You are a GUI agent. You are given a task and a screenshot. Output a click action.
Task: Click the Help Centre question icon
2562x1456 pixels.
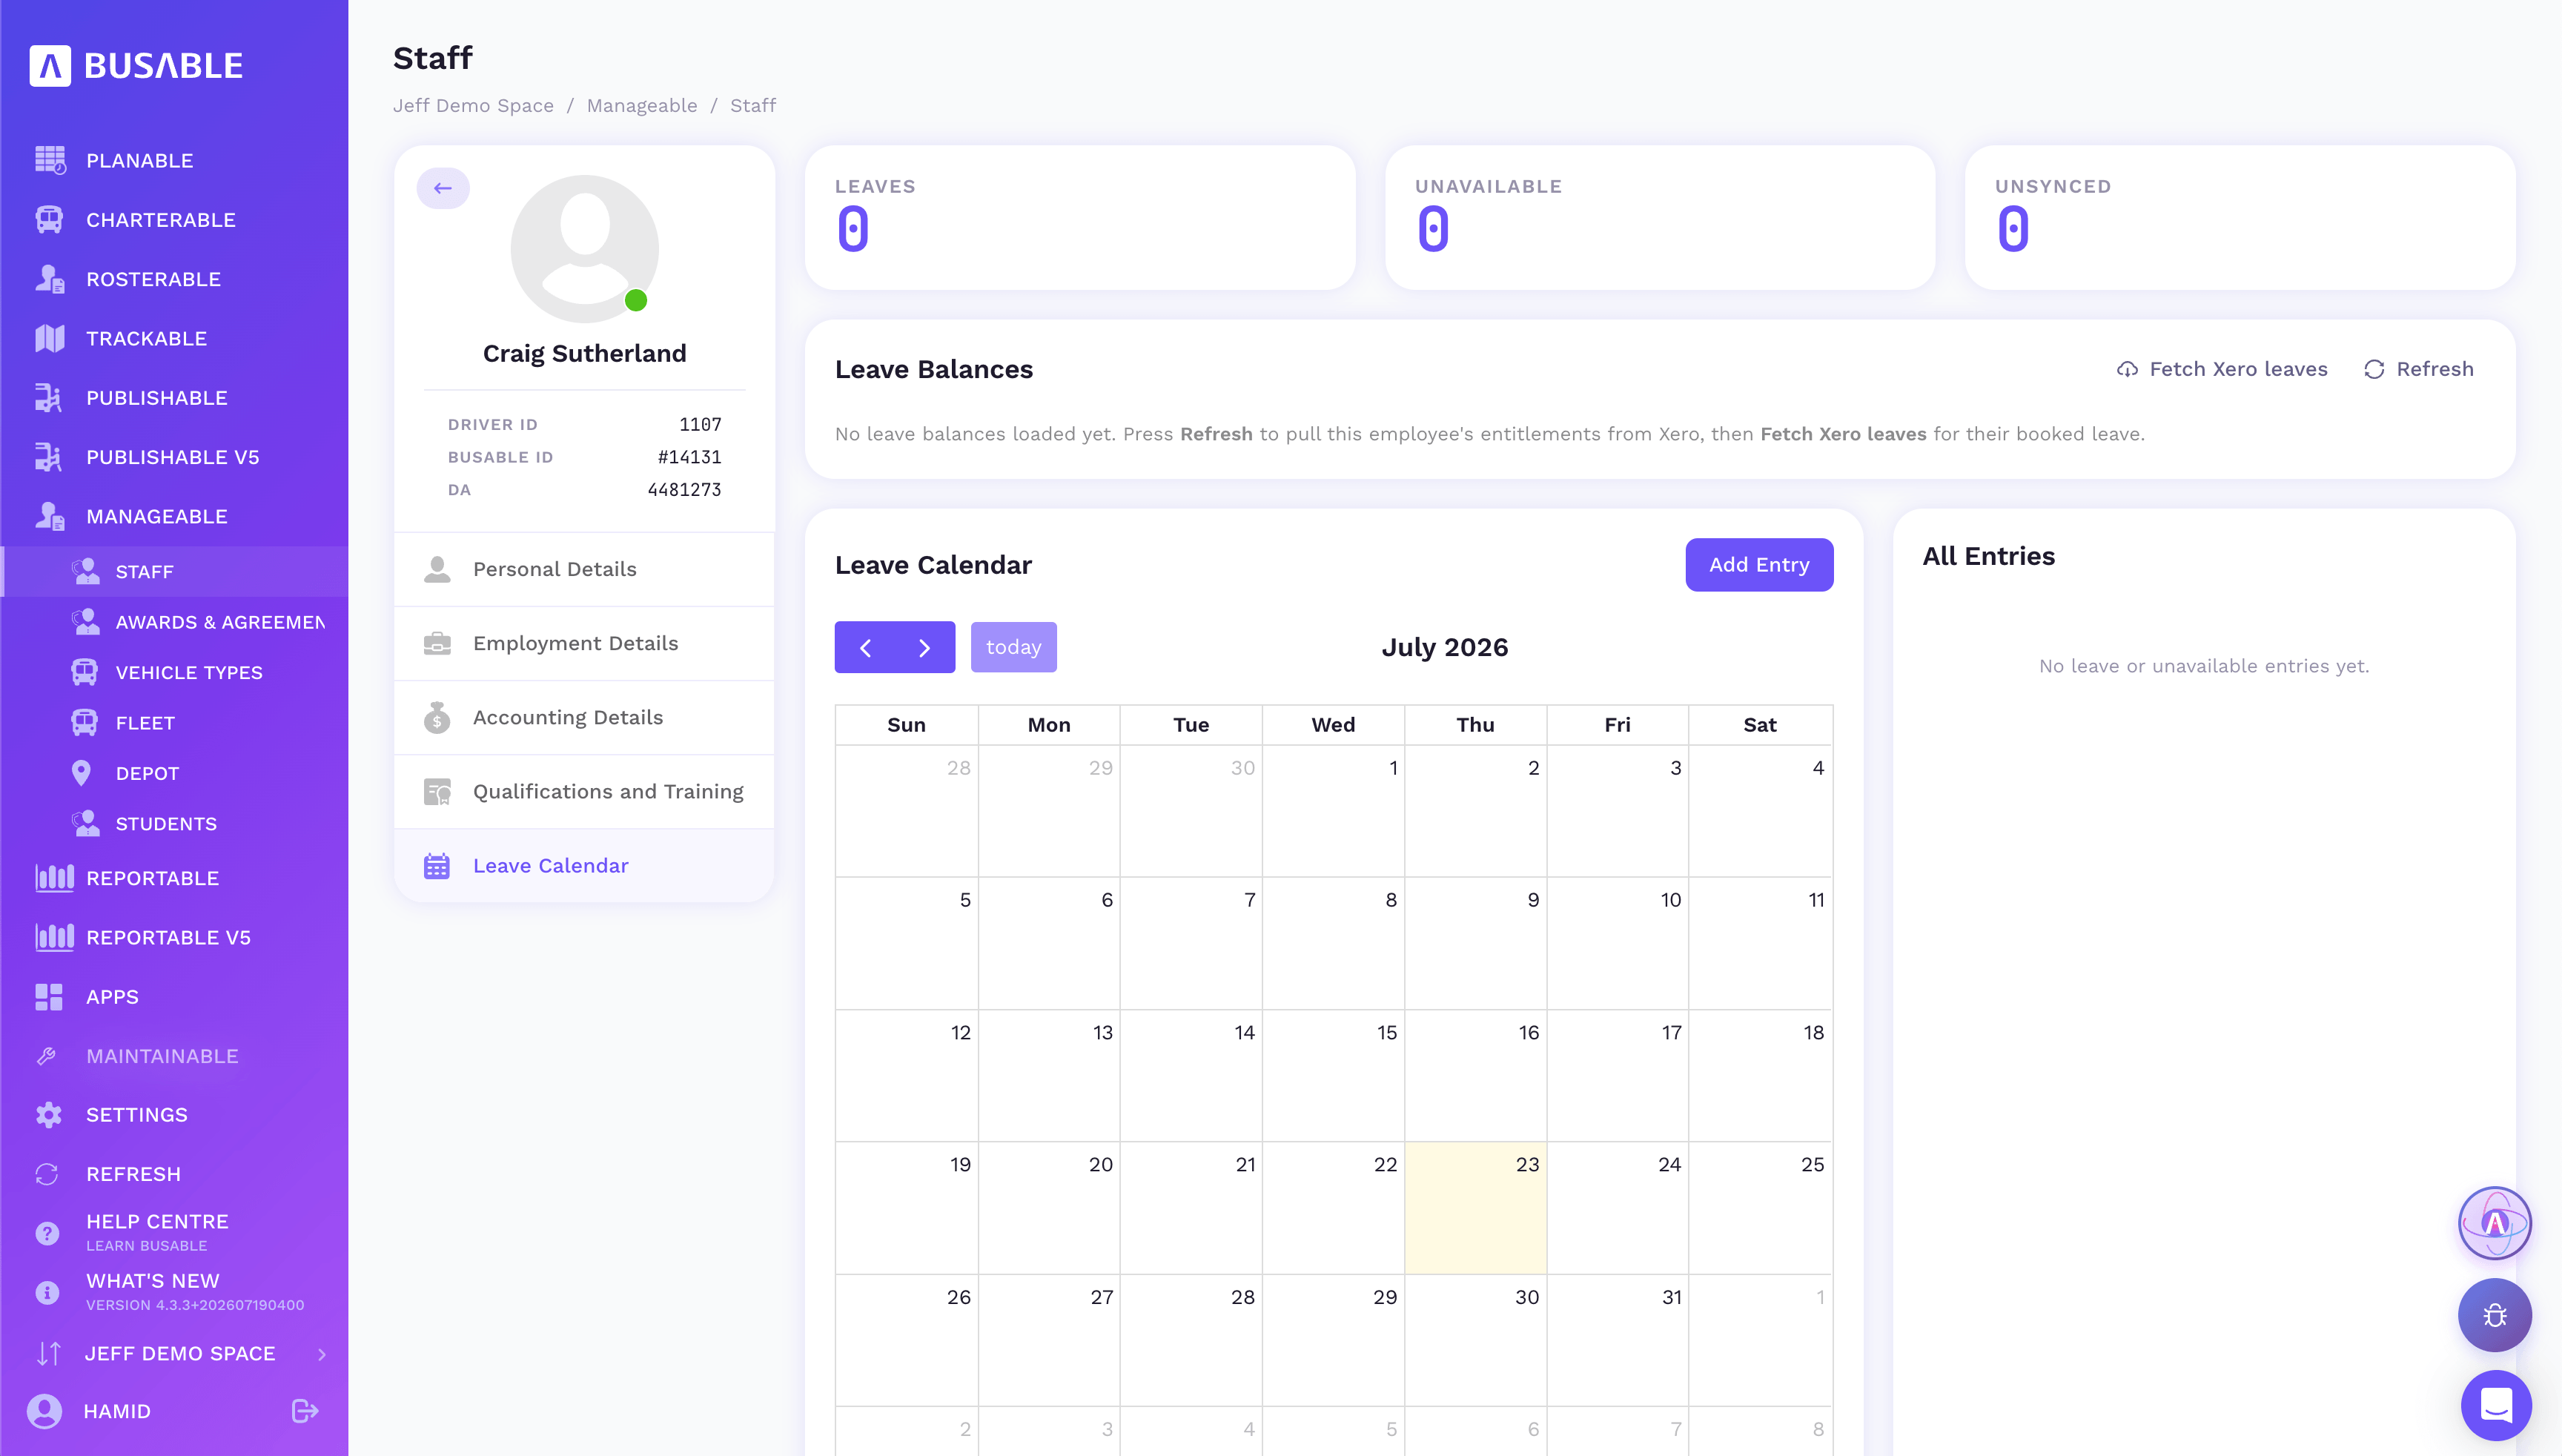point(47,1233)
